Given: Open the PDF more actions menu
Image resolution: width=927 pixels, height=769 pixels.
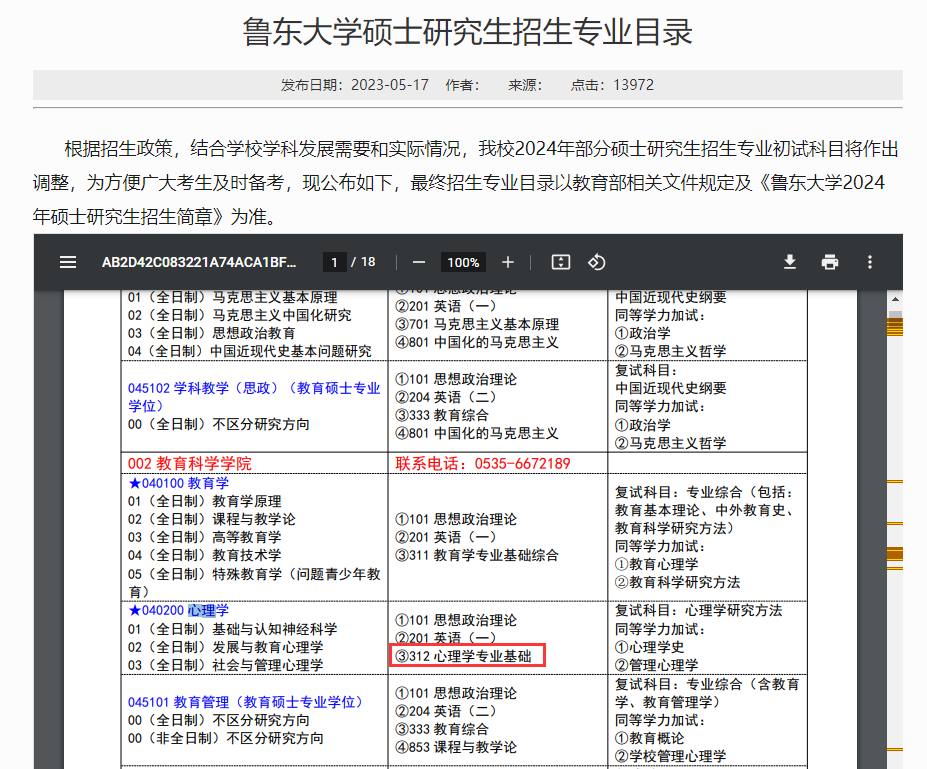Looking at the screenshot, I should [870, 262].
